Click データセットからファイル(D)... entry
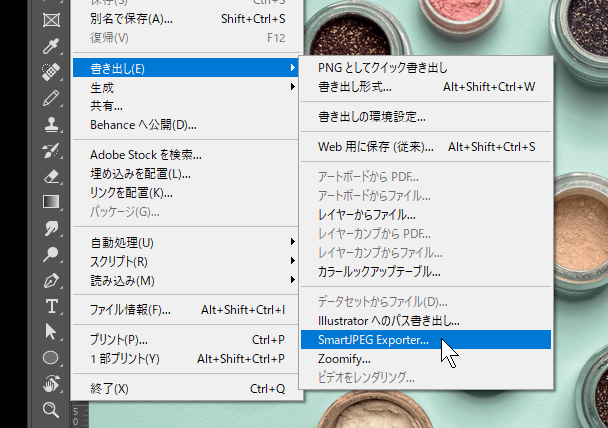 click(426, 302)
